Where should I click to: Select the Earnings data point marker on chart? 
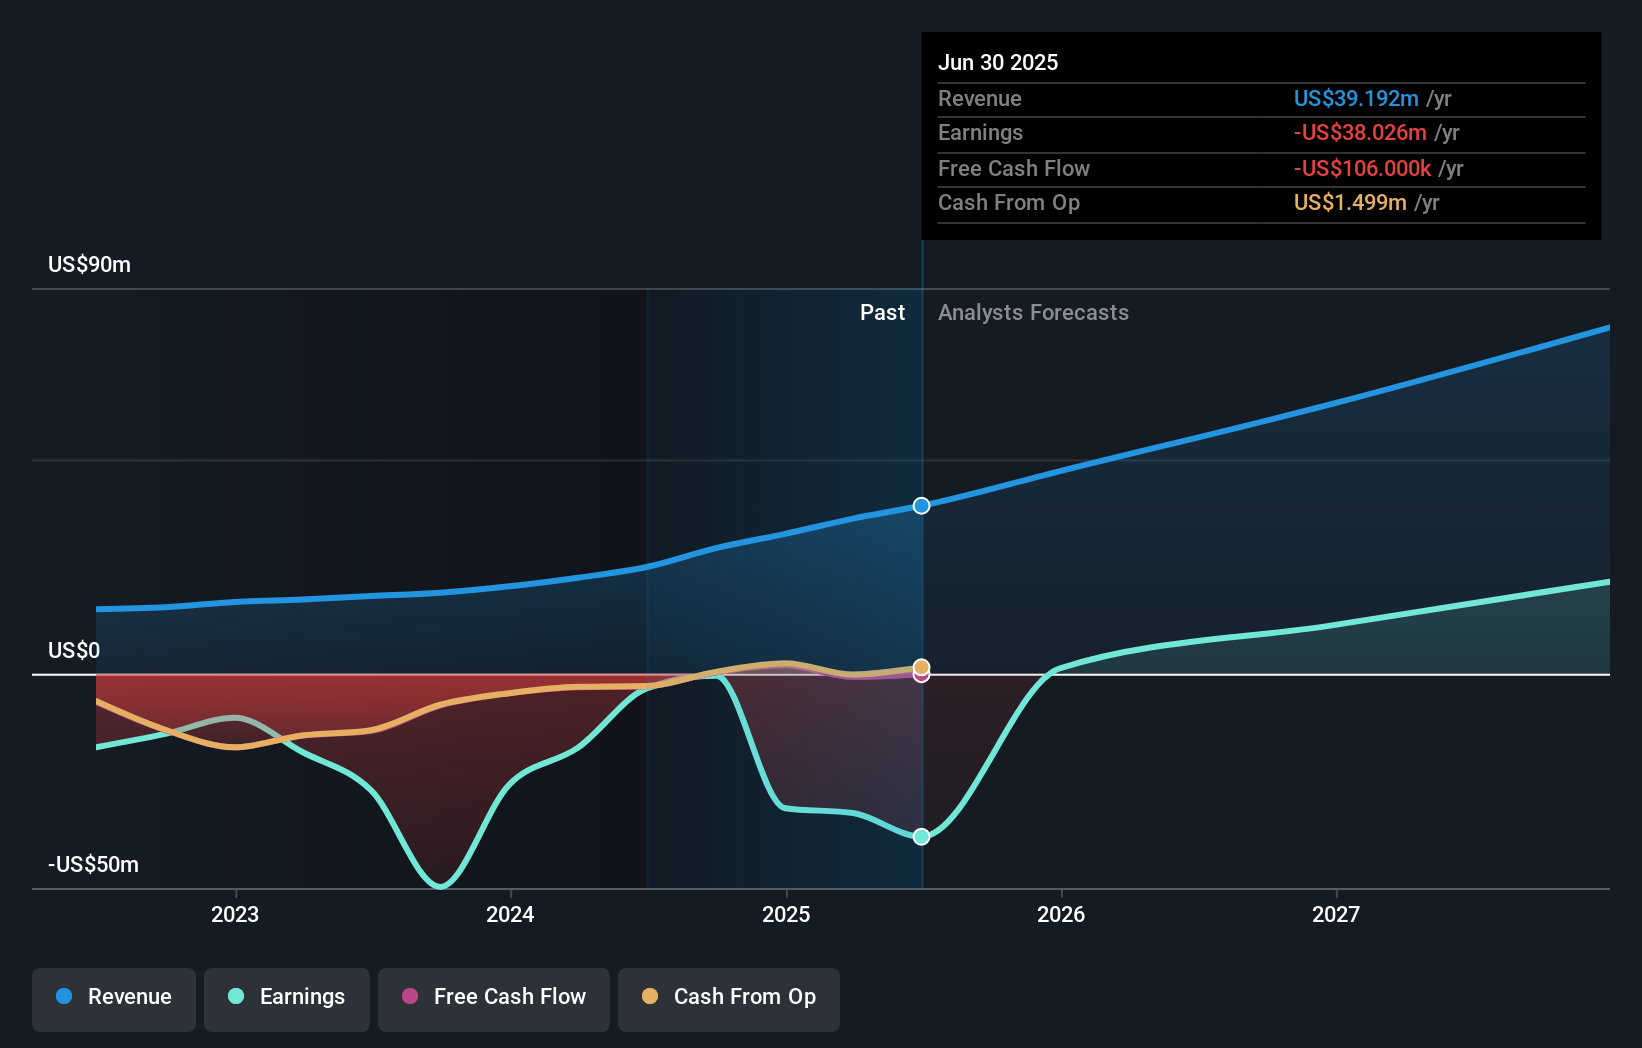(x=921, y=836)
